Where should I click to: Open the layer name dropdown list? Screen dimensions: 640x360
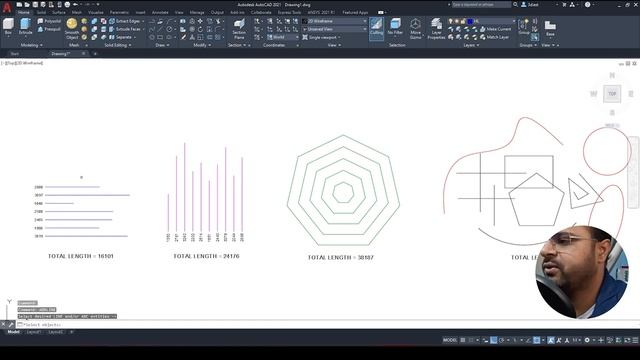pos(495,21)
